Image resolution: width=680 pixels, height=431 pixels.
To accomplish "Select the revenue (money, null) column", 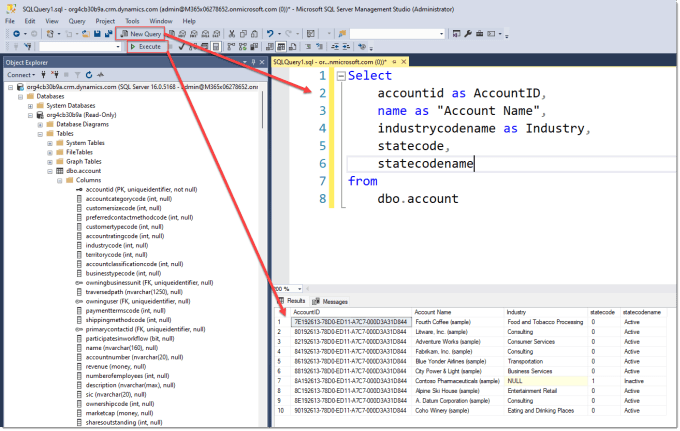I will pyautogui.click(x=115, y=367).
